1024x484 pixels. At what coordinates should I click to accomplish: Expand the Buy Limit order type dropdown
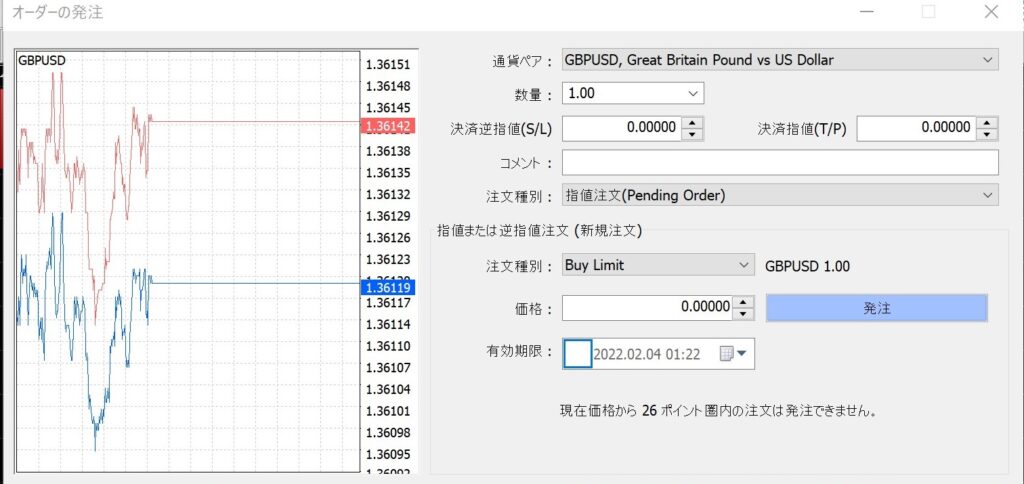657,266
